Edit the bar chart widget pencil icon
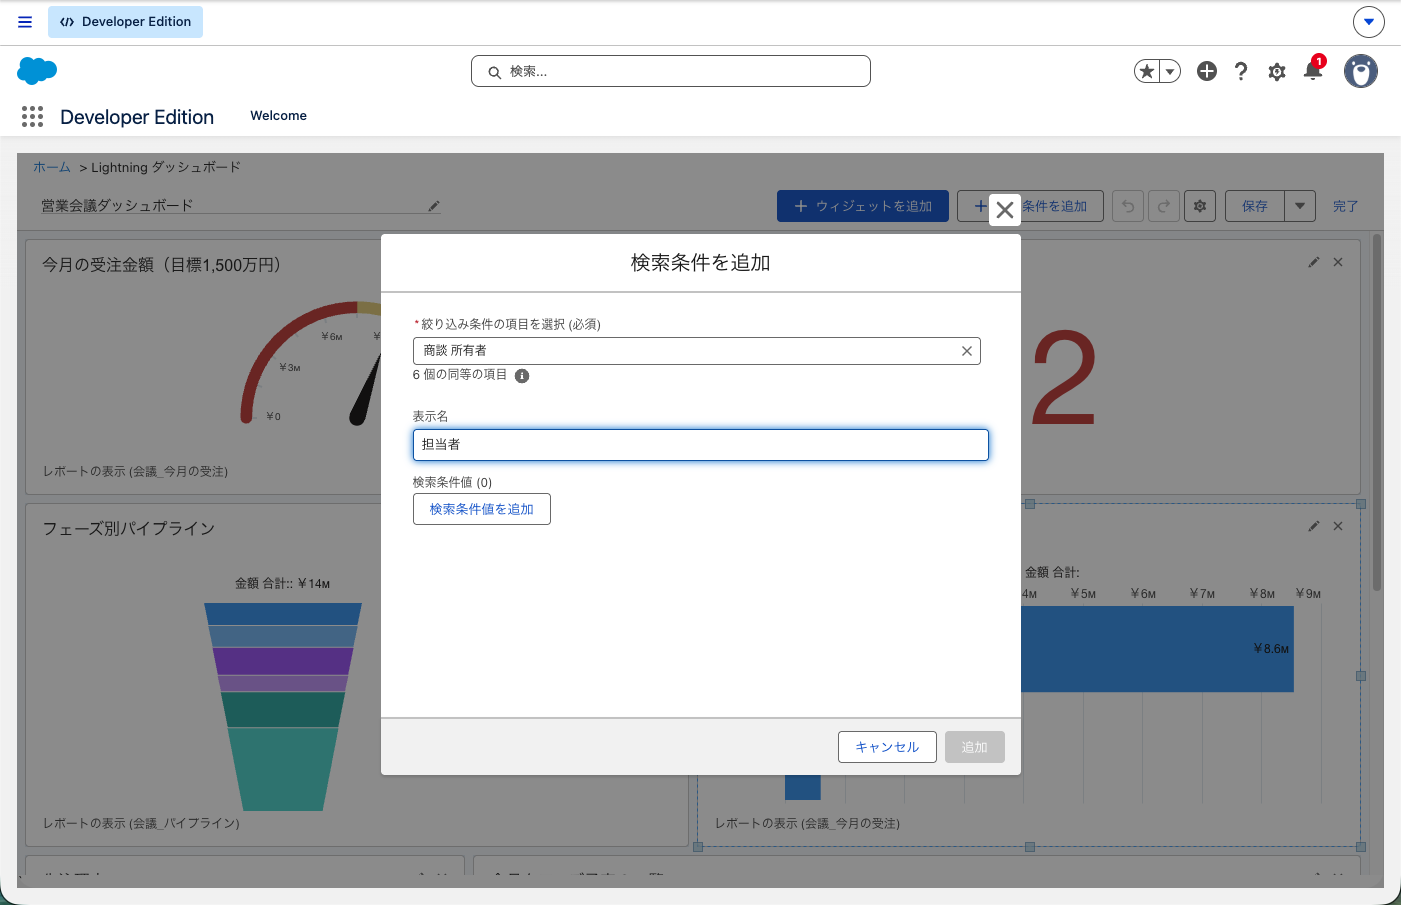The height and width of the screenshot is (905, 1401). (x=1314, y=526)
